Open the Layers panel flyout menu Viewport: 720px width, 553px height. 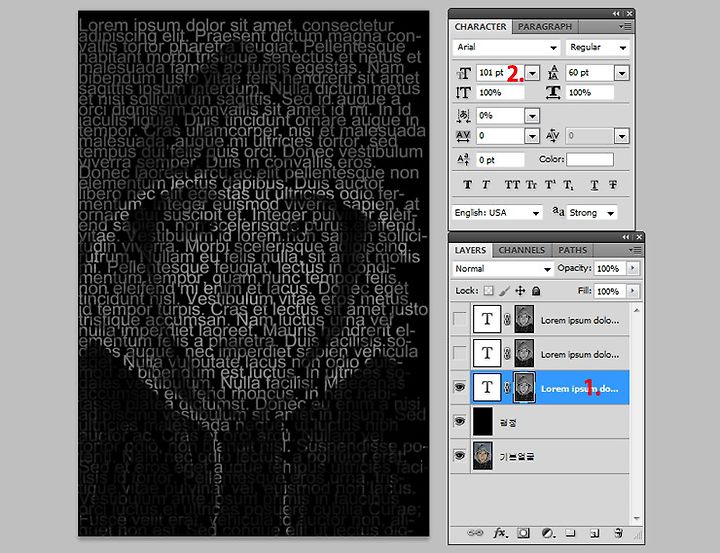635,250
